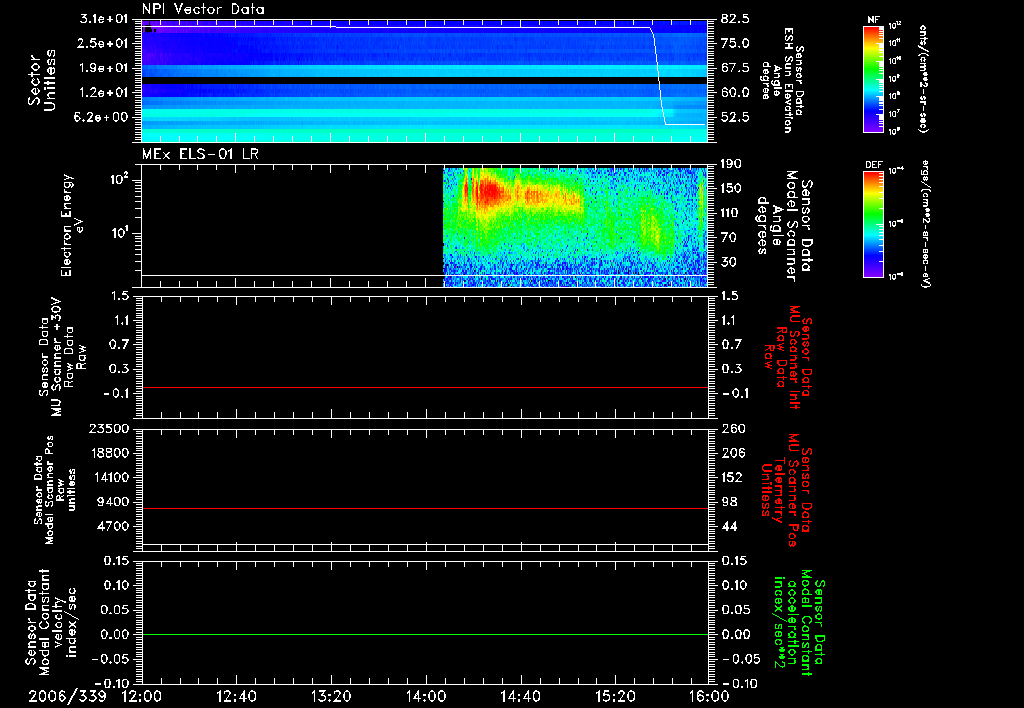Click the Model Scanner Angle degrees label
This screenshot has width=1024, height=708.
[x=784, y=226]
